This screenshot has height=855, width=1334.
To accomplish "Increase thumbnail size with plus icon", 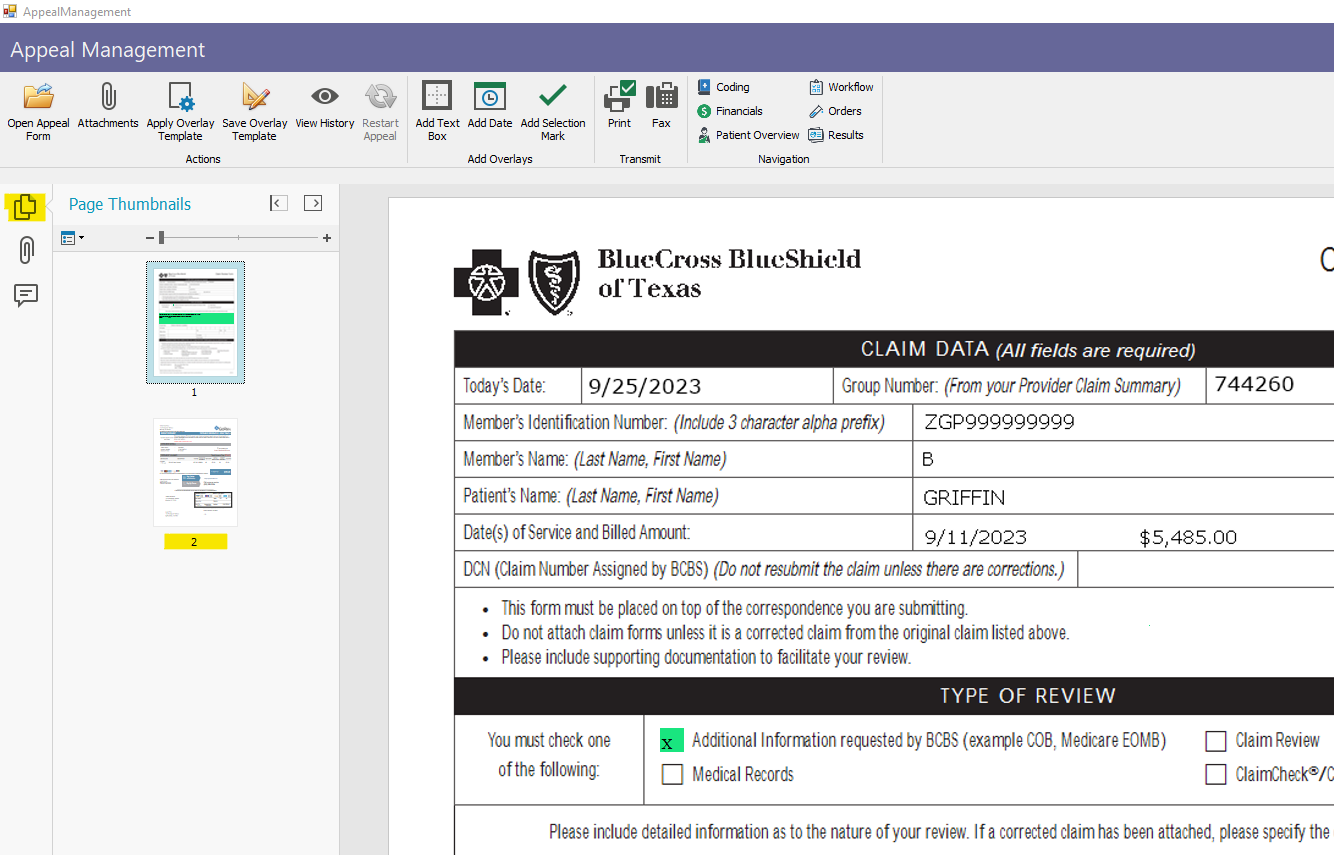I will click(x=327, y=238).
